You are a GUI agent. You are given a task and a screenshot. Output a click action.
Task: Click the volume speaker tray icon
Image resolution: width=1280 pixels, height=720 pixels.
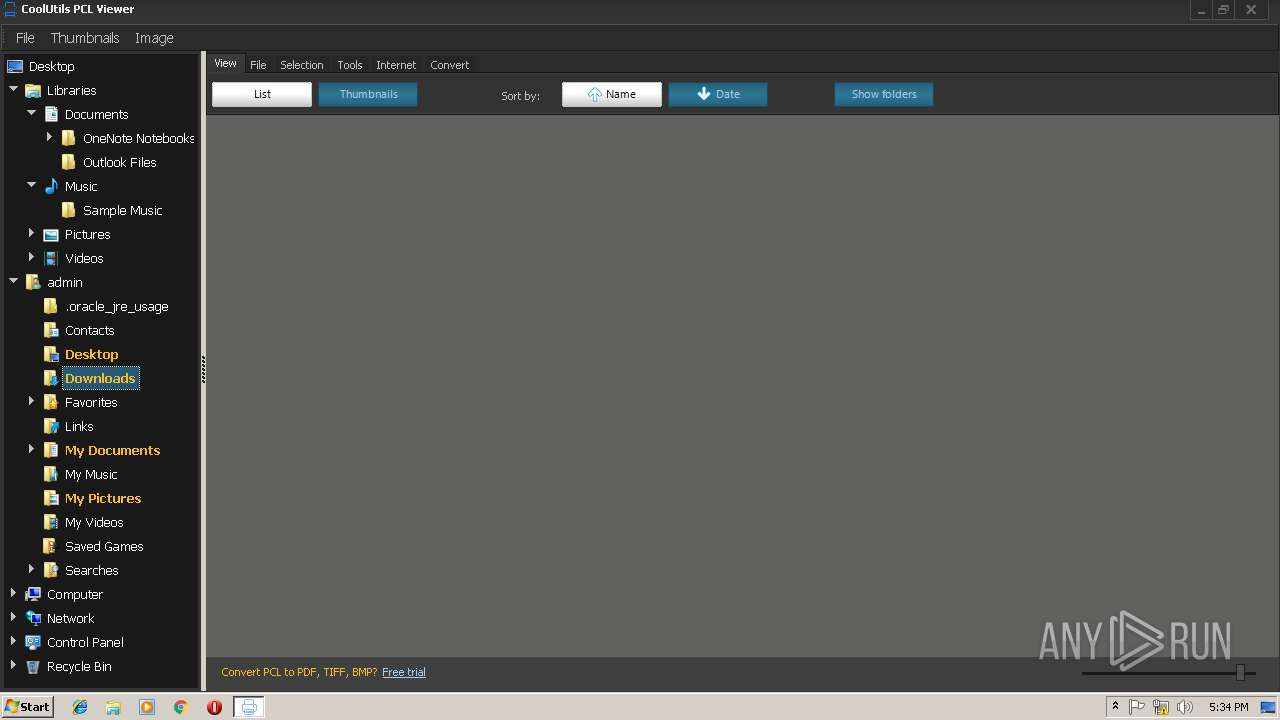point(1185,707)
